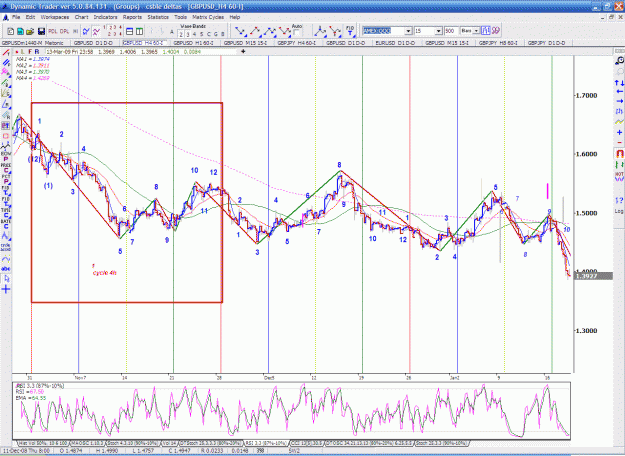
Task: Expand the symbol name dropdown
Action: pyautogui.click(x=408, y=31)
